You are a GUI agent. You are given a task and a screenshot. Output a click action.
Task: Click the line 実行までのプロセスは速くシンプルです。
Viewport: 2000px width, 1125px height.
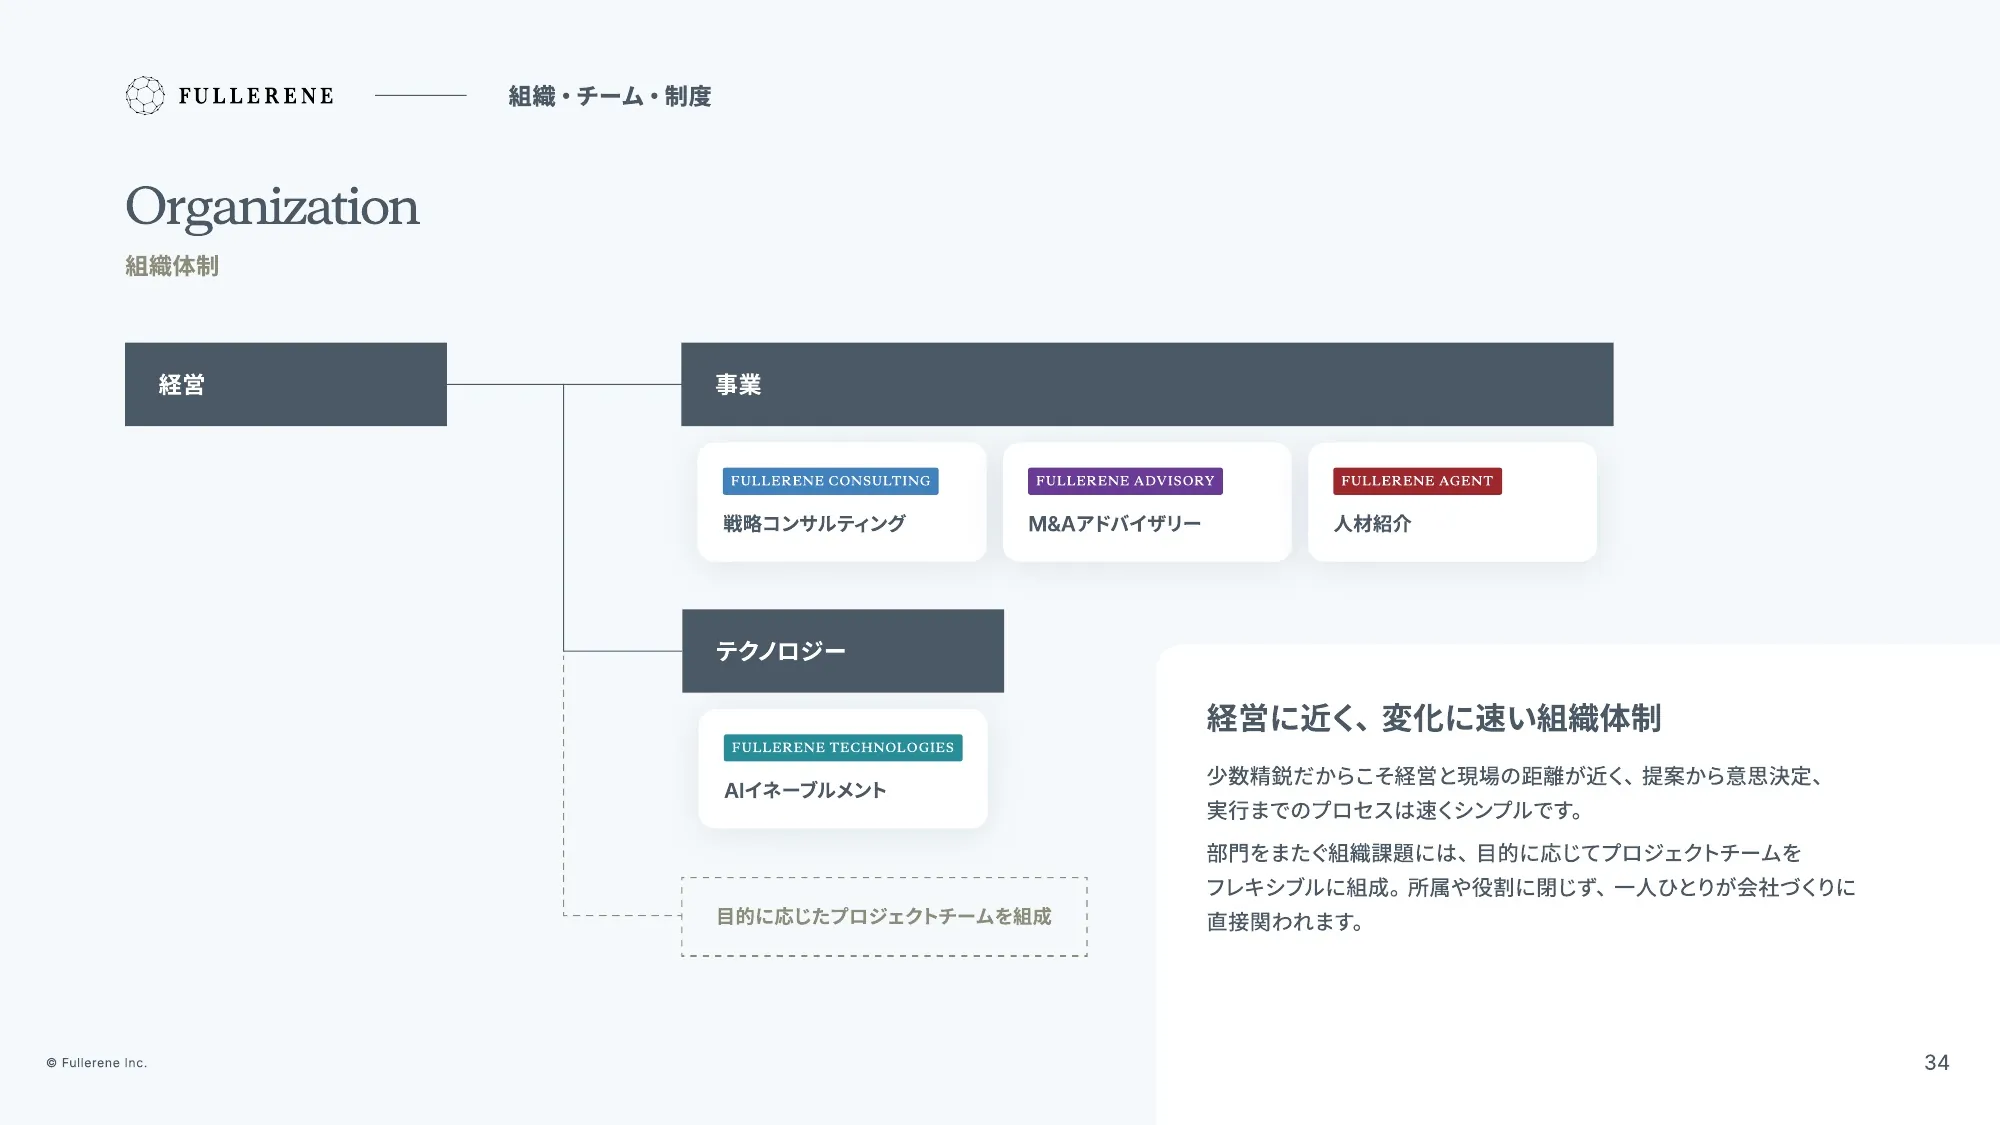point(1394,810)
